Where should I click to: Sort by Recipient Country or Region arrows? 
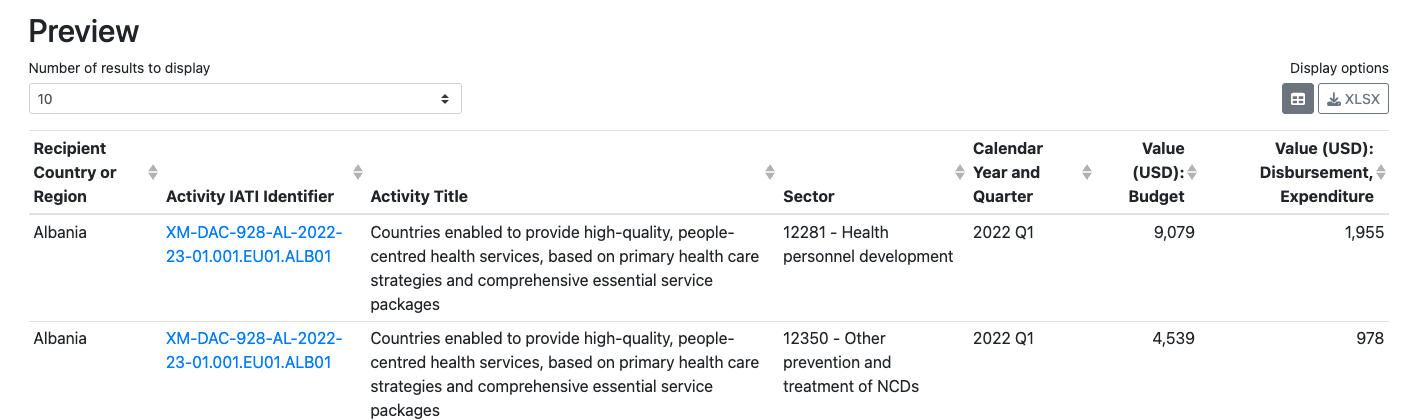coord(153,172)
